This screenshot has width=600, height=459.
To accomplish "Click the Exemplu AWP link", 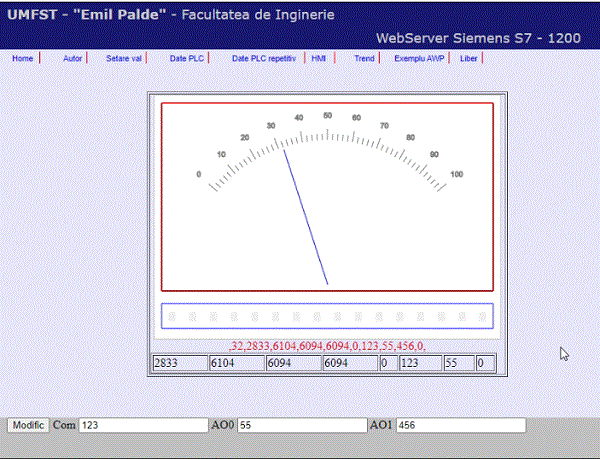I will 418,59.
